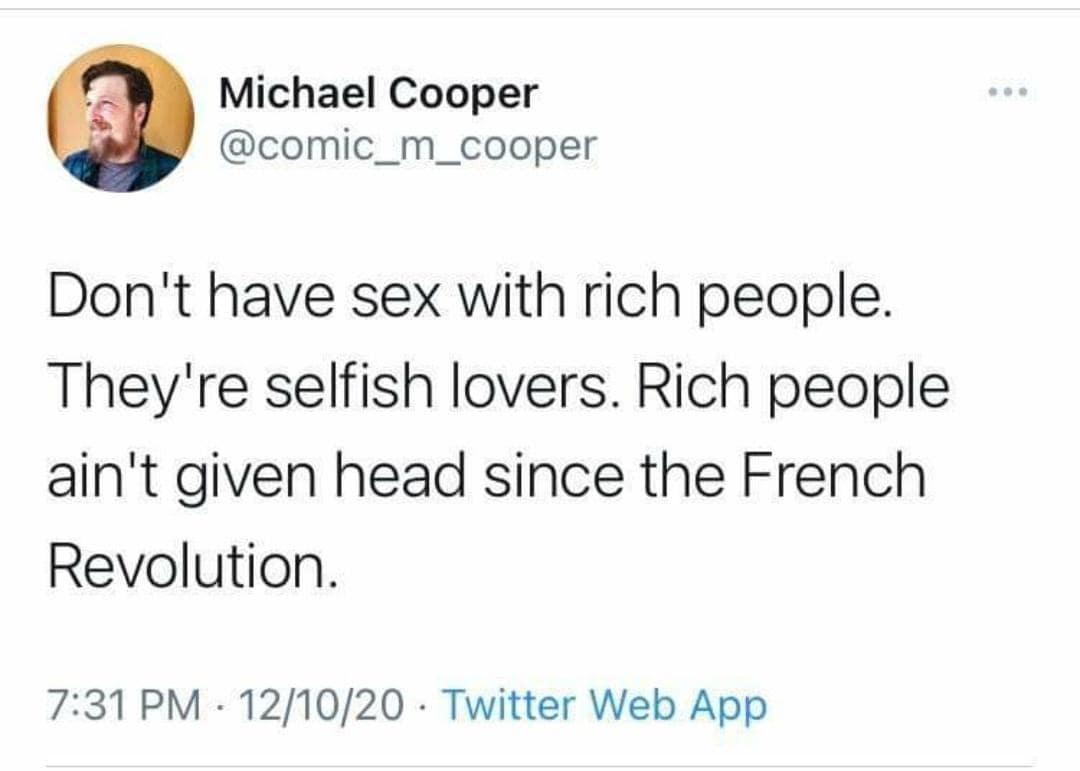This screenshot has height=771, width=1080.
Task: Click Michael Cooper's profile avatar photo
Action: pyautogui.click(x=120, y=118)
